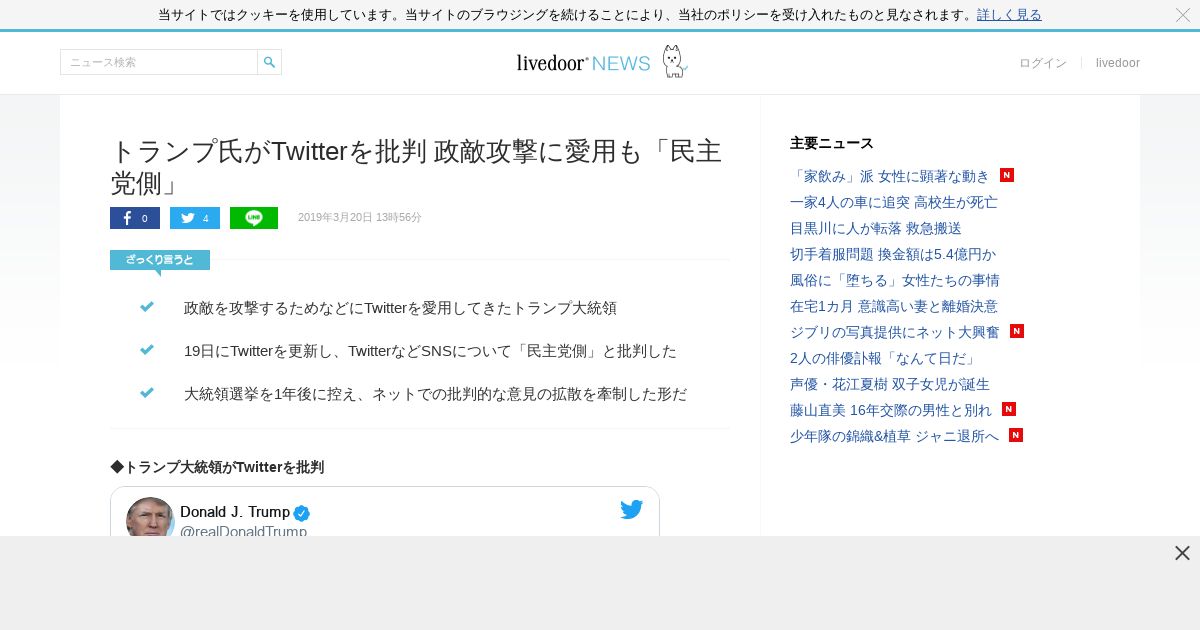Viewport: 1200px width, 630px height.
Task: Click heading ◆トランプ大統領がTwitterを批判
Action: (217, 467)
